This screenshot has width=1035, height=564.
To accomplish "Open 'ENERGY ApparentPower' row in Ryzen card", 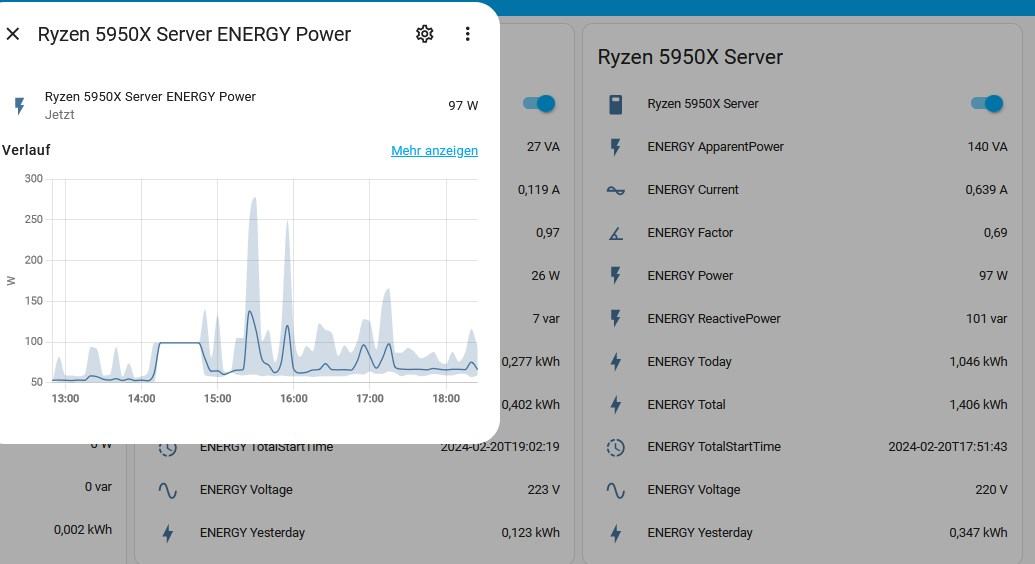I will coord(715,147).
